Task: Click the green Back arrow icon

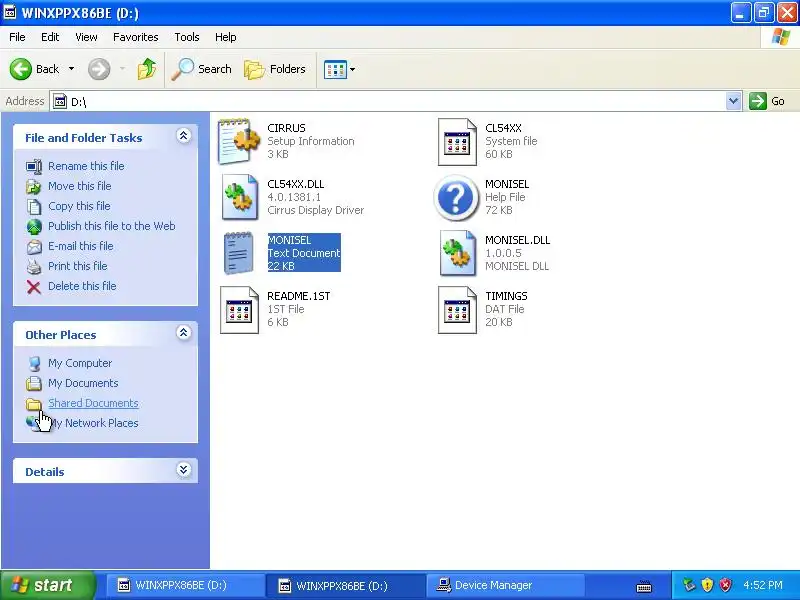Action: coord(21,69)
